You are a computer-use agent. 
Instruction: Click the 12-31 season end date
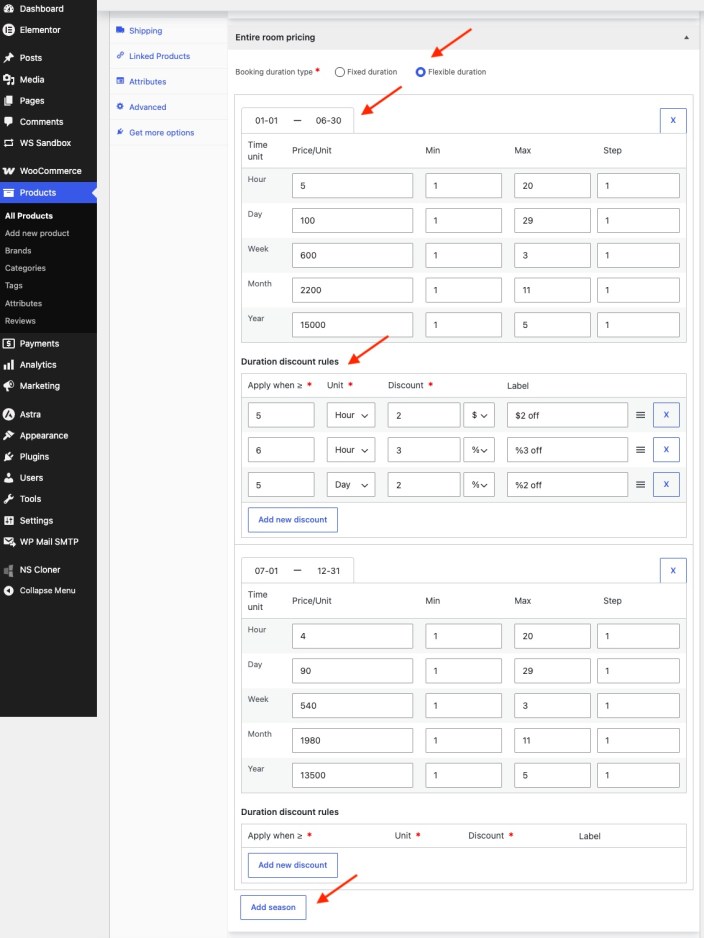click(328, 571)
